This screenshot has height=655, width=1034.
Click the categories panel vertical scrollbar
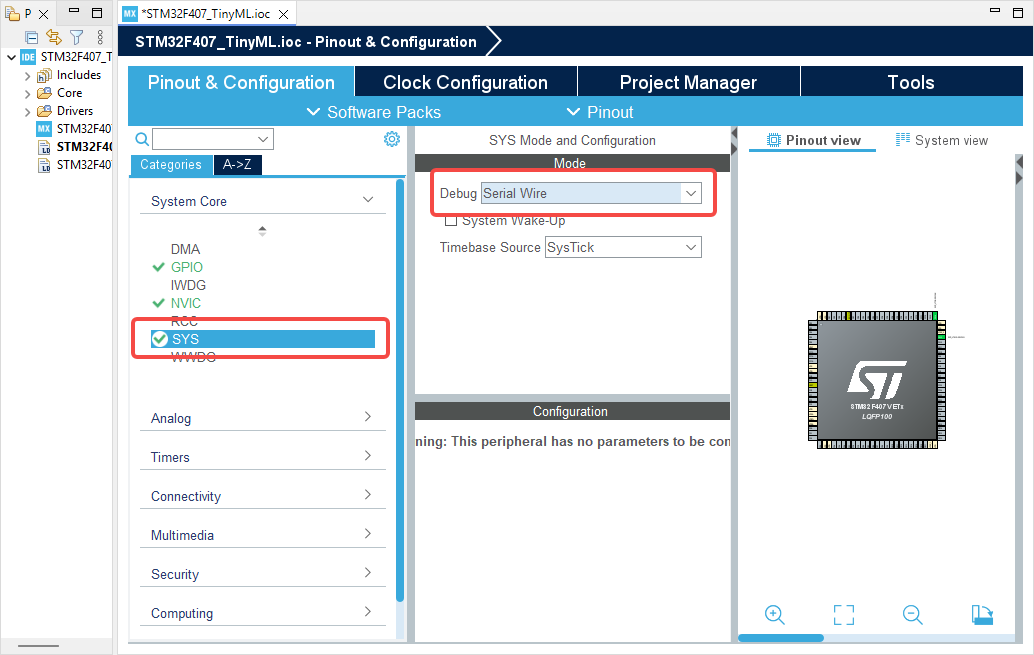(400, 389)
